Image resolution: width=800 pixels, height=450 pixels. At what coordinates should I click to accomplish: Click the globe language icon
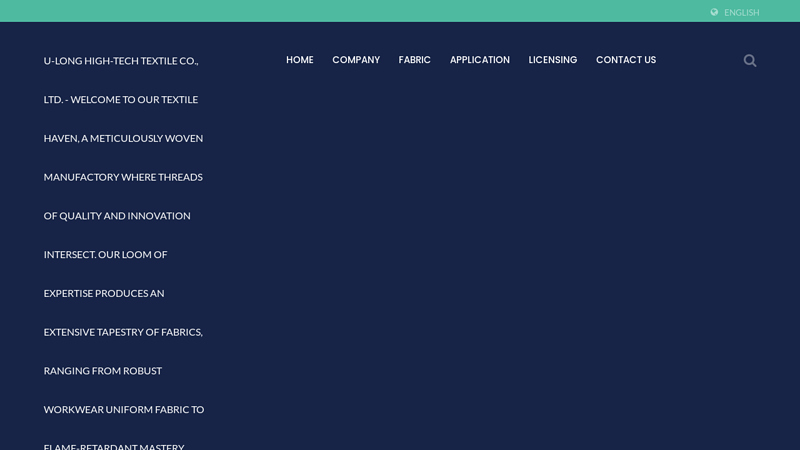[x=714, y=12]
